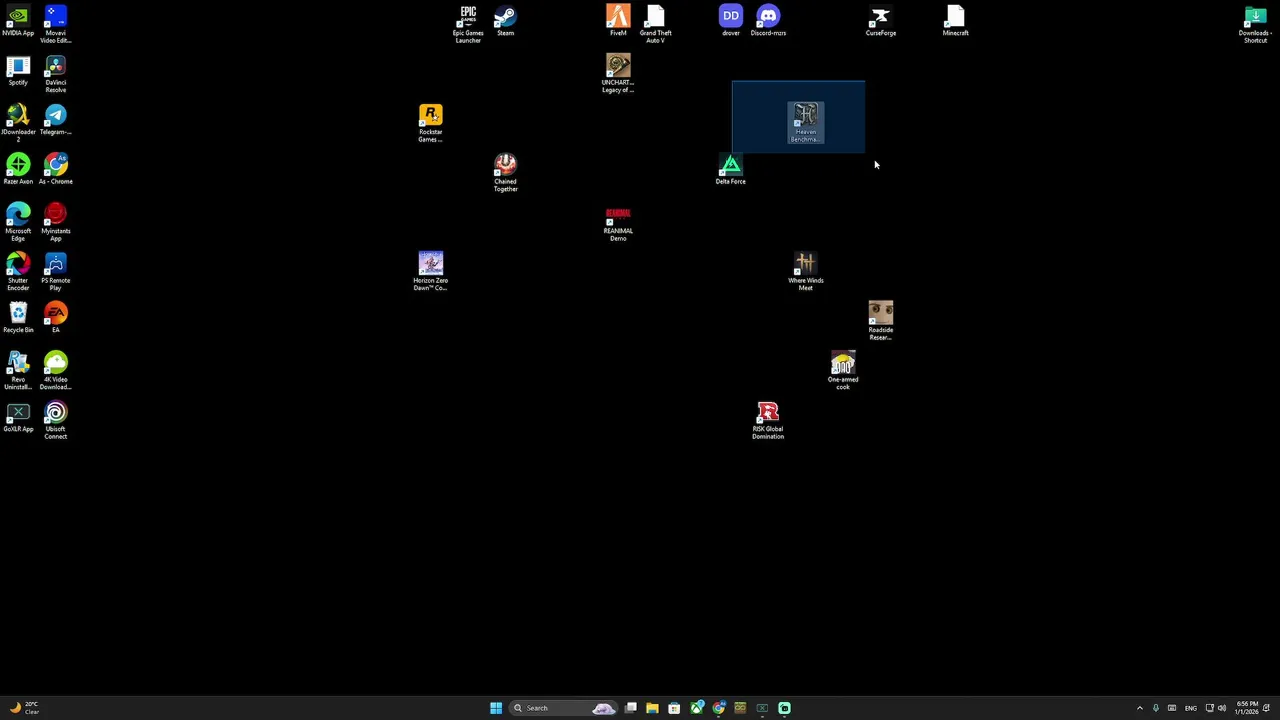Open the weather widget showing 20°C

point(24,708)
